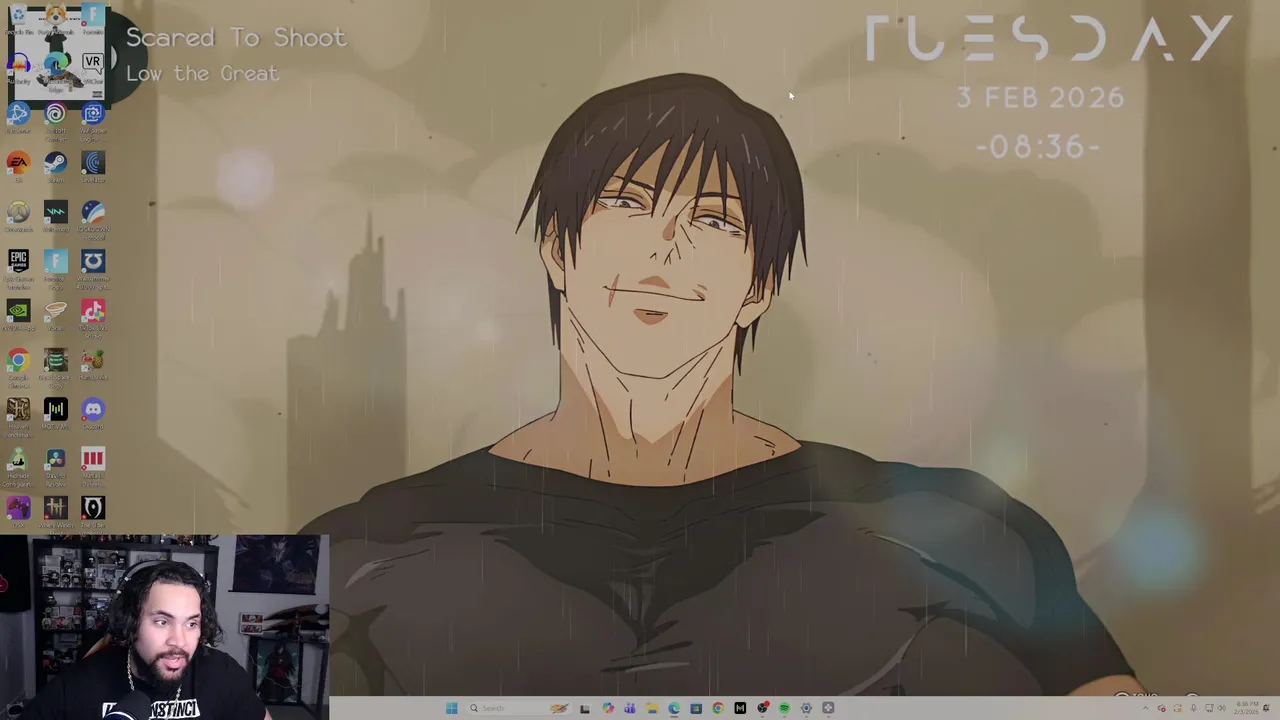This screenshot has height=720, width=1280.
Task: Open File Explorer from the taskbar
Action: [x=652, y=708]
